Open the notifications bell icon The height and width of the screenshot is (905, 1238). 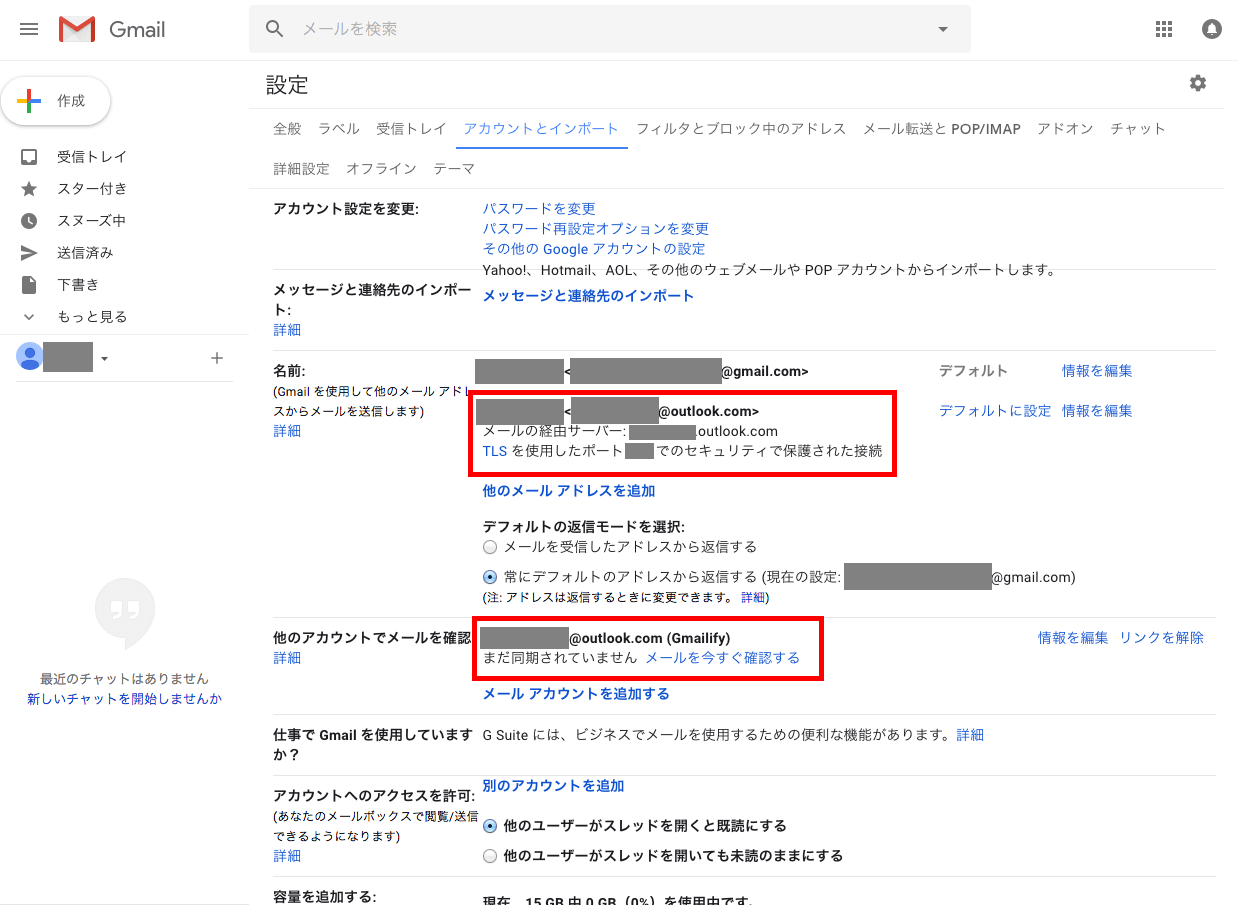pos(1211,29)
